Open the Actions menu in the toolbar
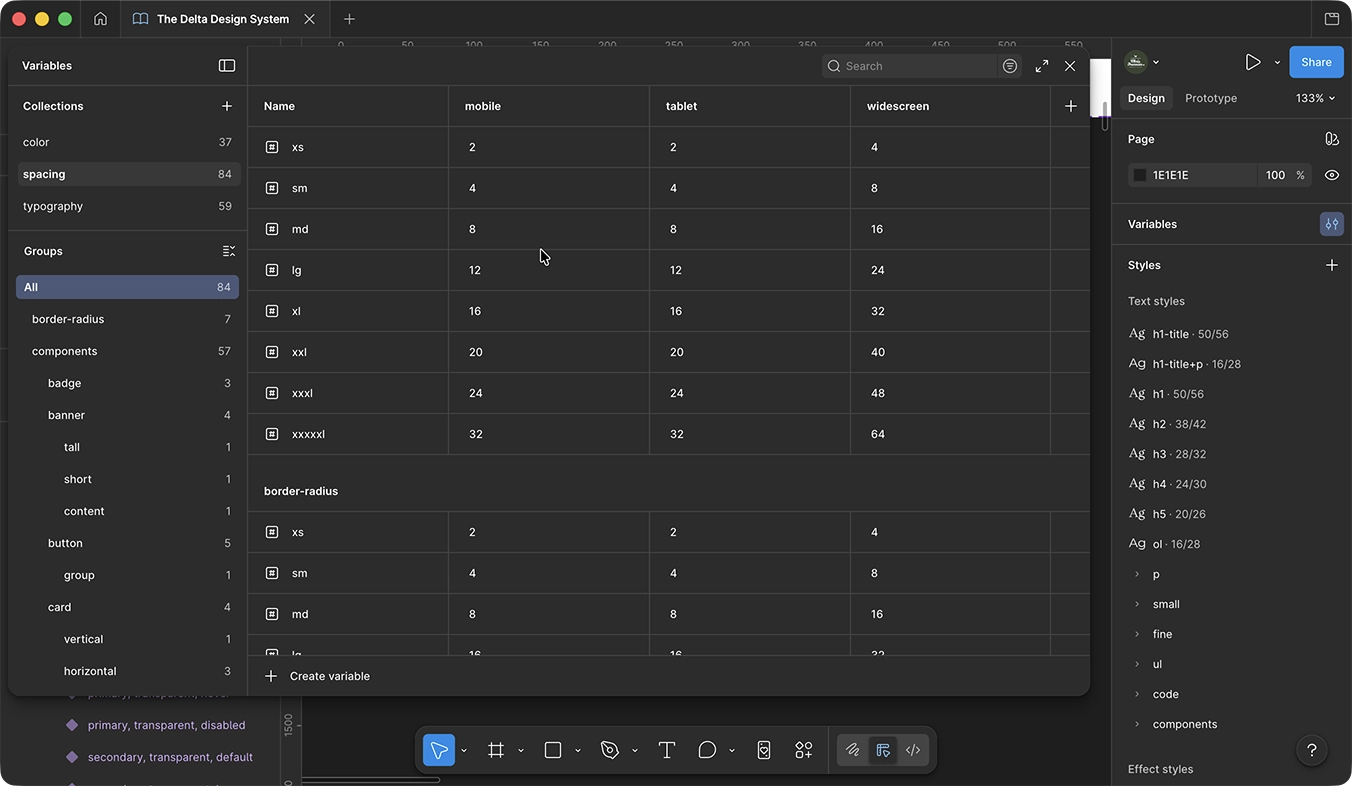The height and width of the screenshot is (786, 1352). 803,750
